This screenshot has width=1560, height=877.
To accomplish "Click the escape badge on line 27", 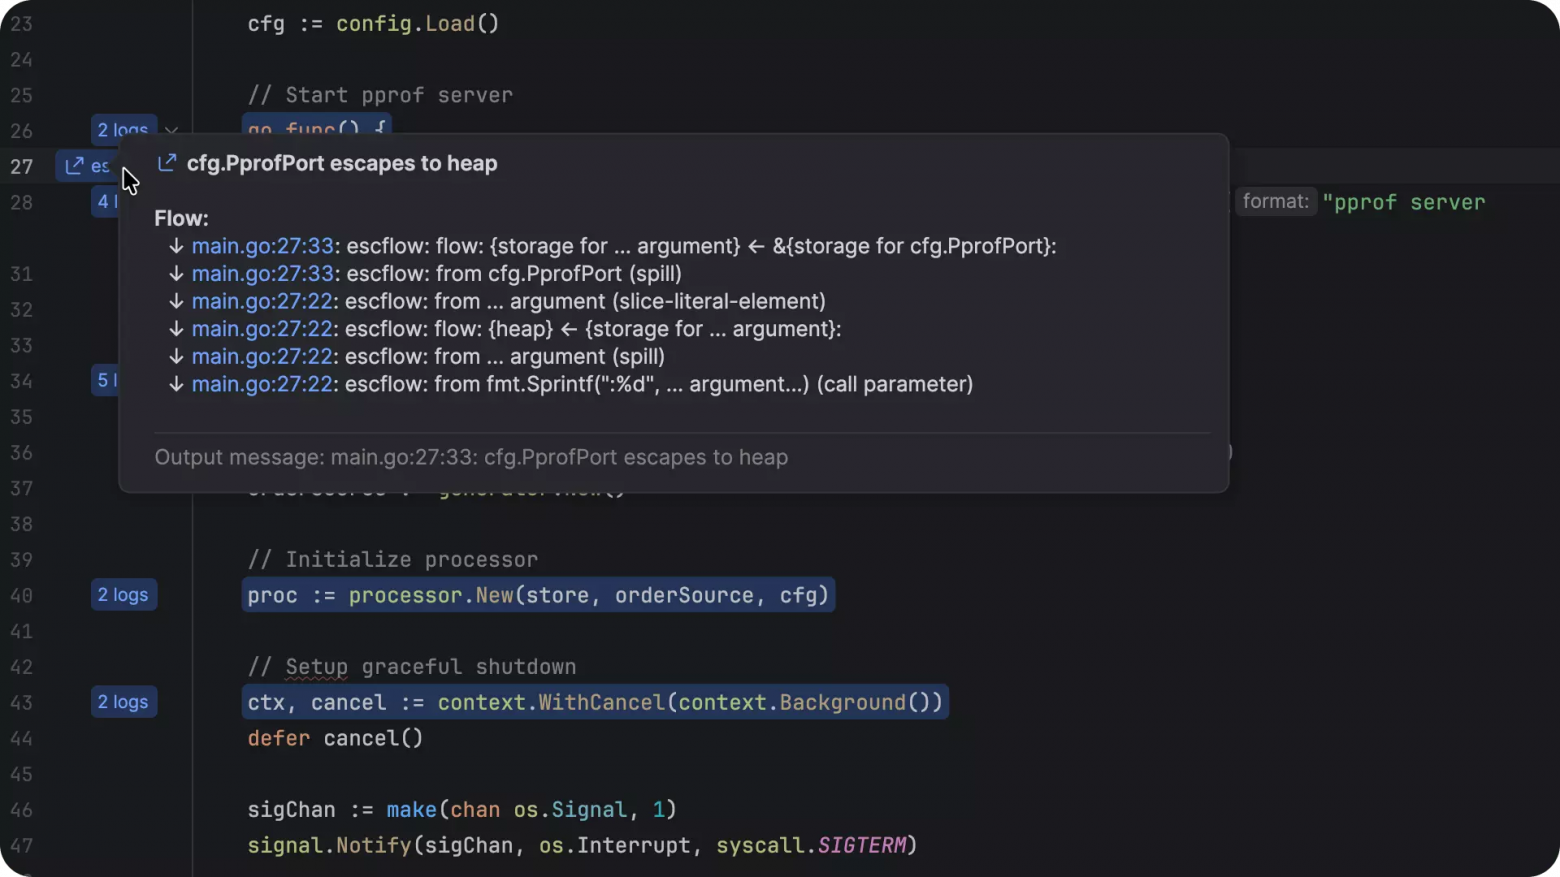I will click(86, 166).
